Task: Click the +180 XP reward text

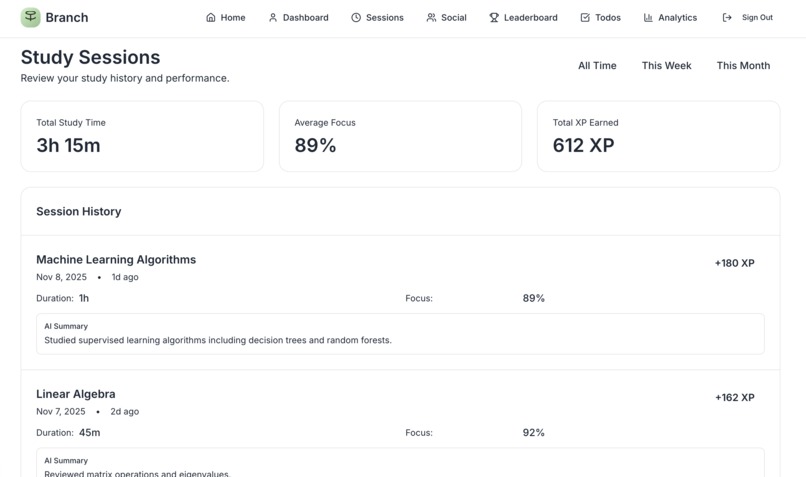Action: point(735,263)
